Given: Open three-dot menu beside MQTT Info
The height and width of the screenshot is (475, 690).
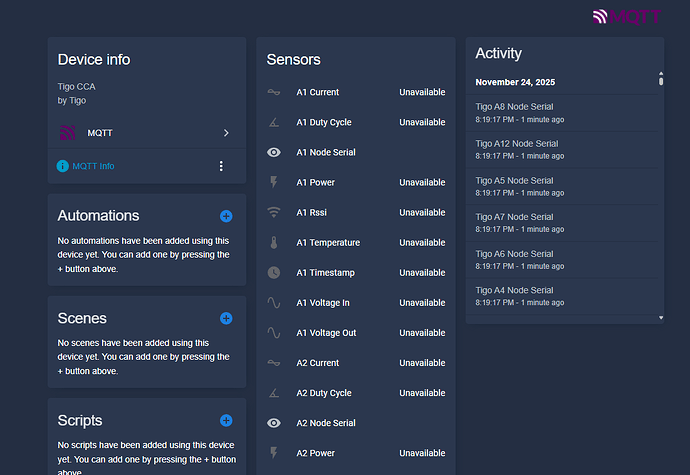Looking at the screenshot, I should [221, 166].
